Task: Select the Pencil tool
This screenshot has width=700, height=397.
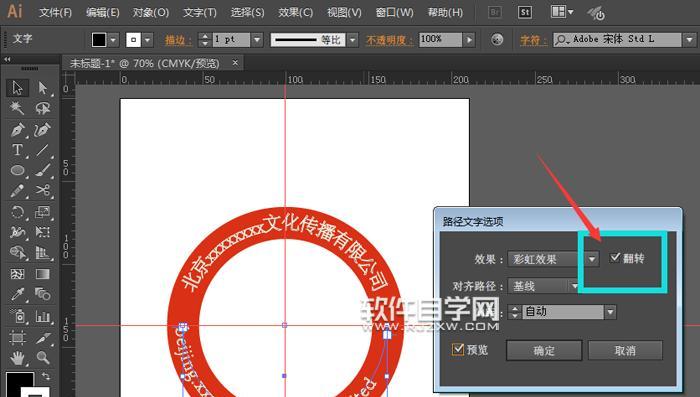Action: tap(17, 191)
